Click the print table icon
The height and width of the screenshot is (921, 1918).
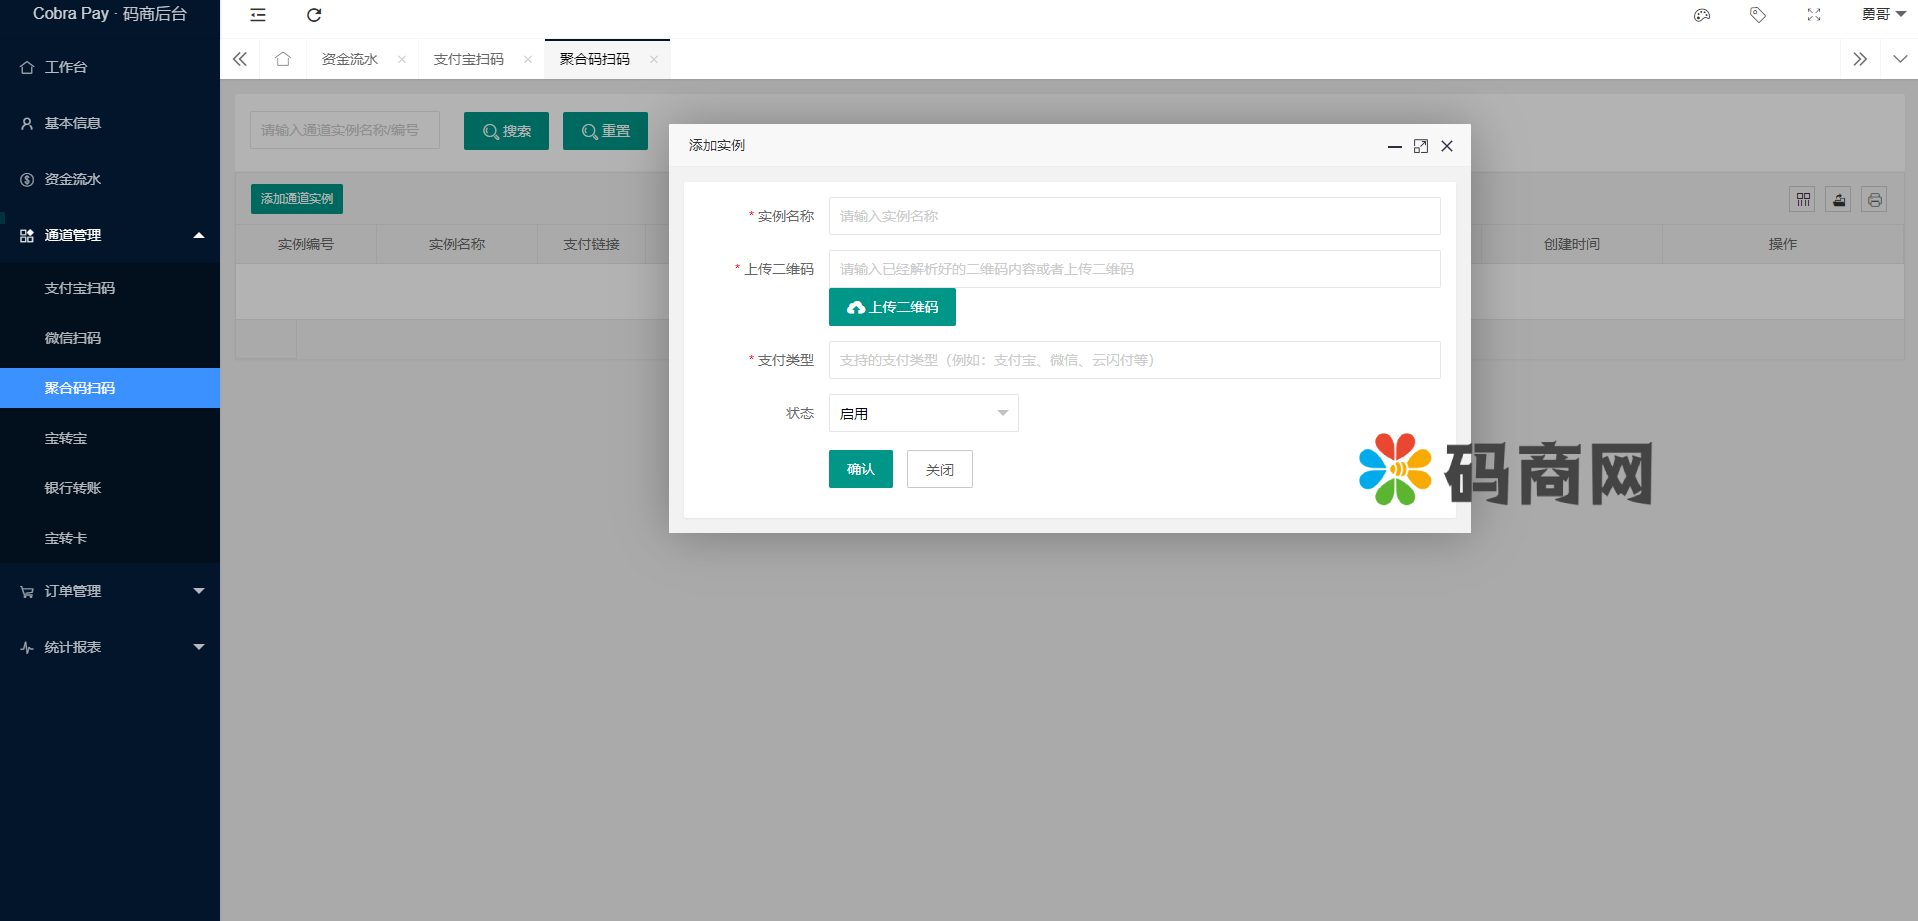pos(1874,200)
